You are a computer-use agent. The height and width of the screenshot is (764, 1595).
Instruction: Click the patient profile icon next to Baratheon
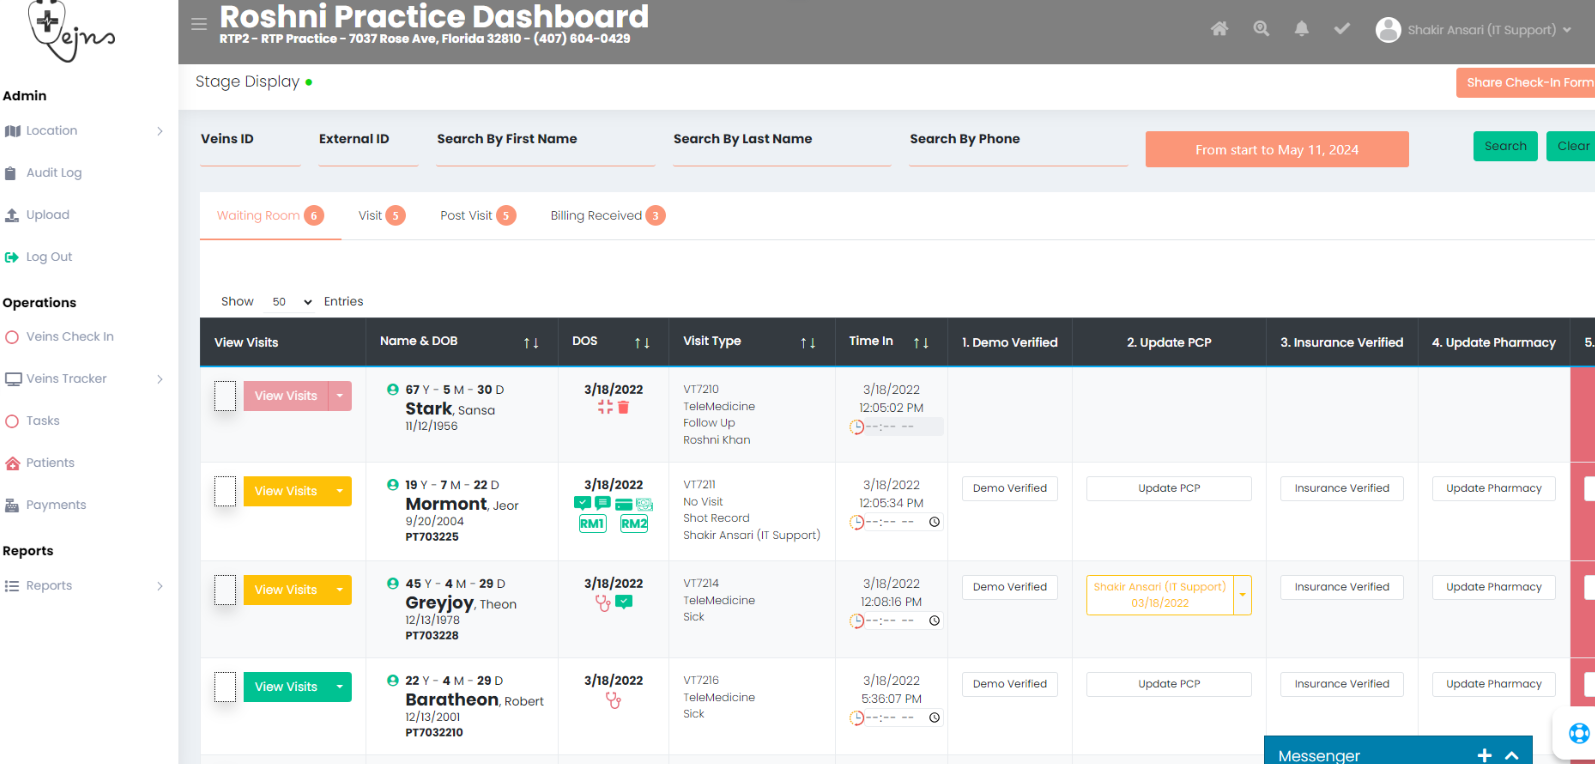pyautogui.click(x=393, y=680)
